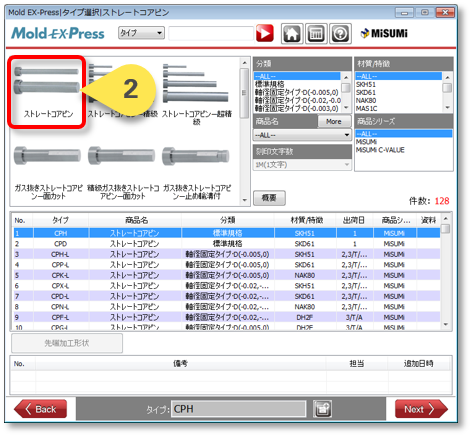The width and height of the screenshot is (470, 436).
Task: Sort by the 商品名 column header
Action: [x=136, y=220]
